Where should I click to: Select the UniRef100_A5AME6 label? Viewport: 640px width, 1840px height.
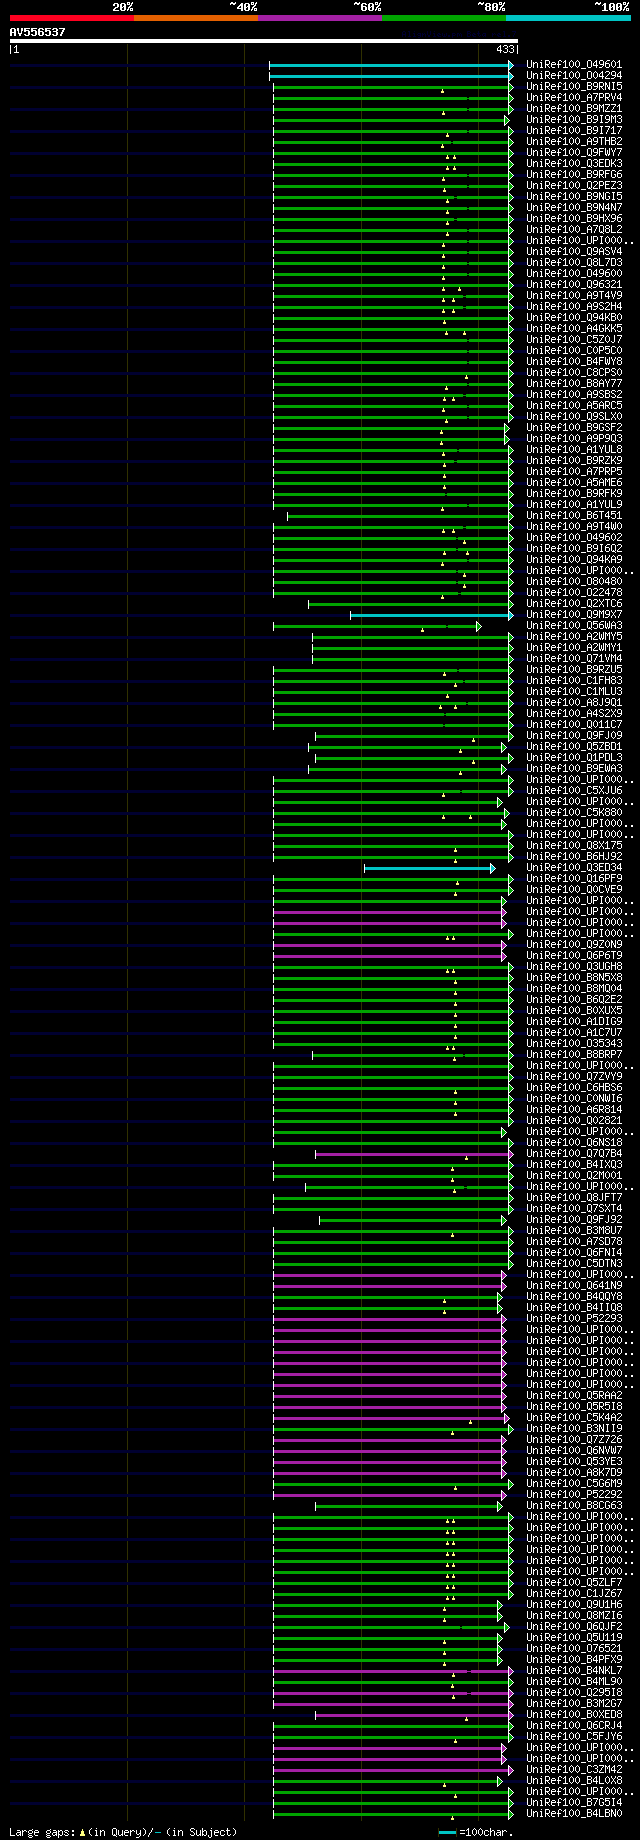pos(574,483)
